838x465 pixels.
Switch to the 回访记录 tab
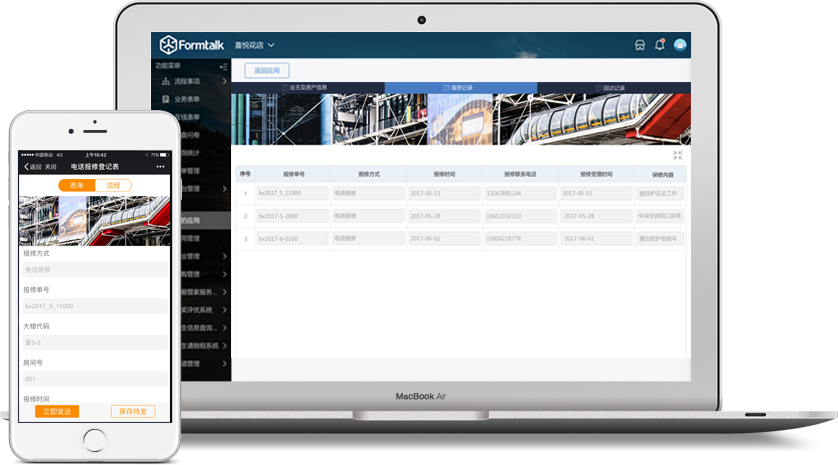(x=614, y=88)
